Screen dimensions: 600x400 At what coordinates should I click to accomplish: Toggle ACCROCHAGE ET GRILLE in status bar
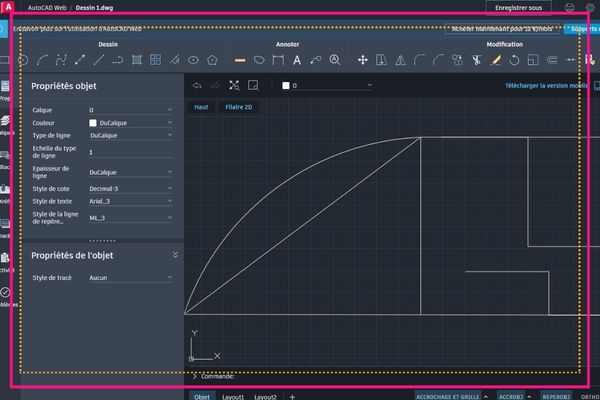coord(448,397)
